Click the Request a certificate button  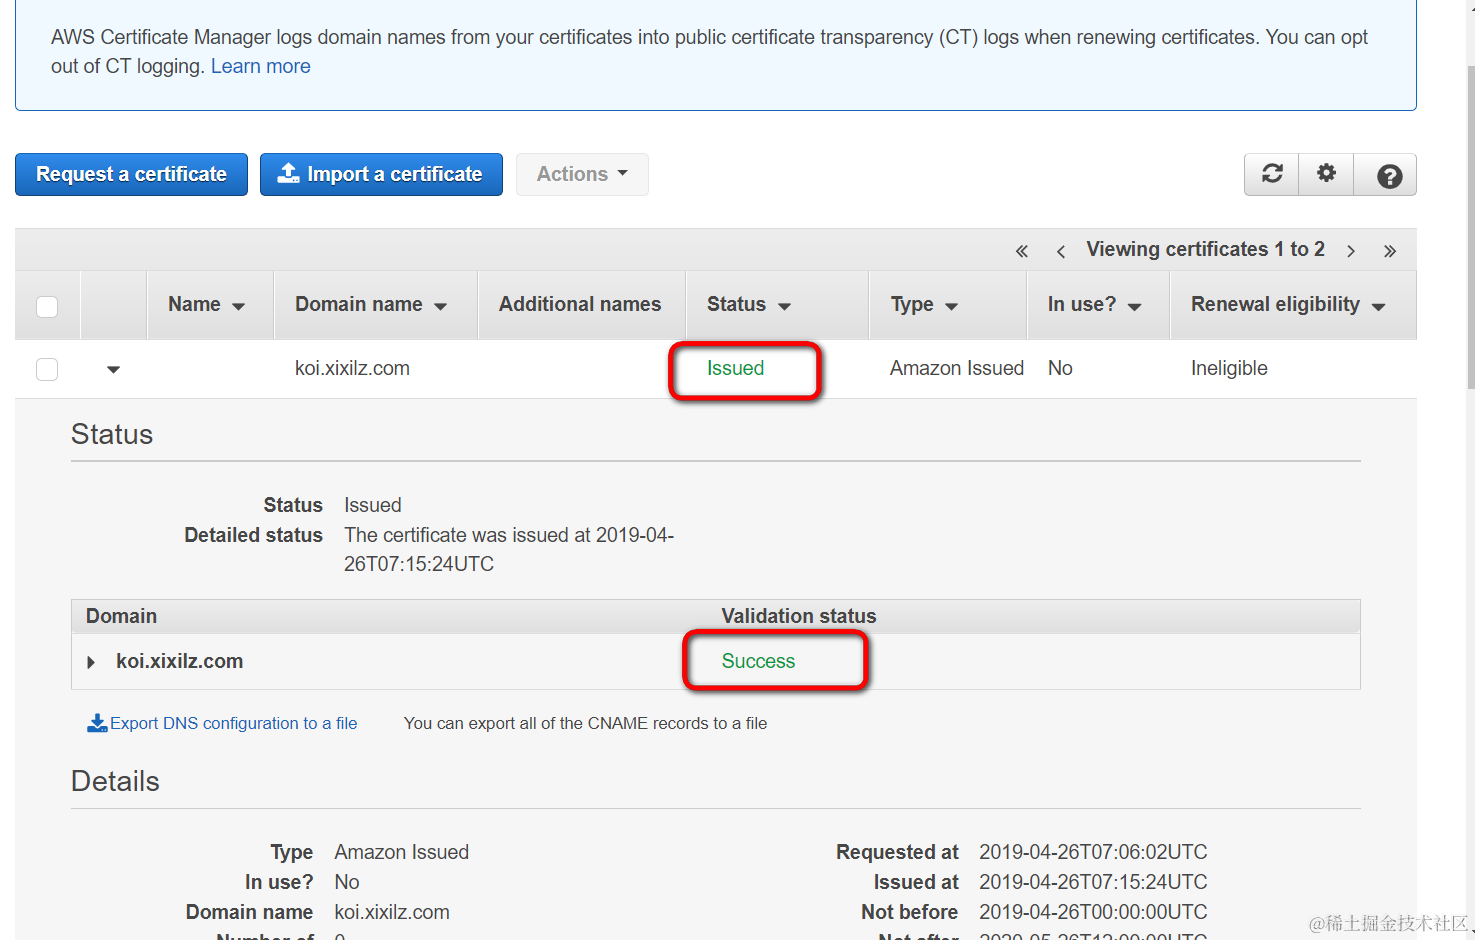131,174
